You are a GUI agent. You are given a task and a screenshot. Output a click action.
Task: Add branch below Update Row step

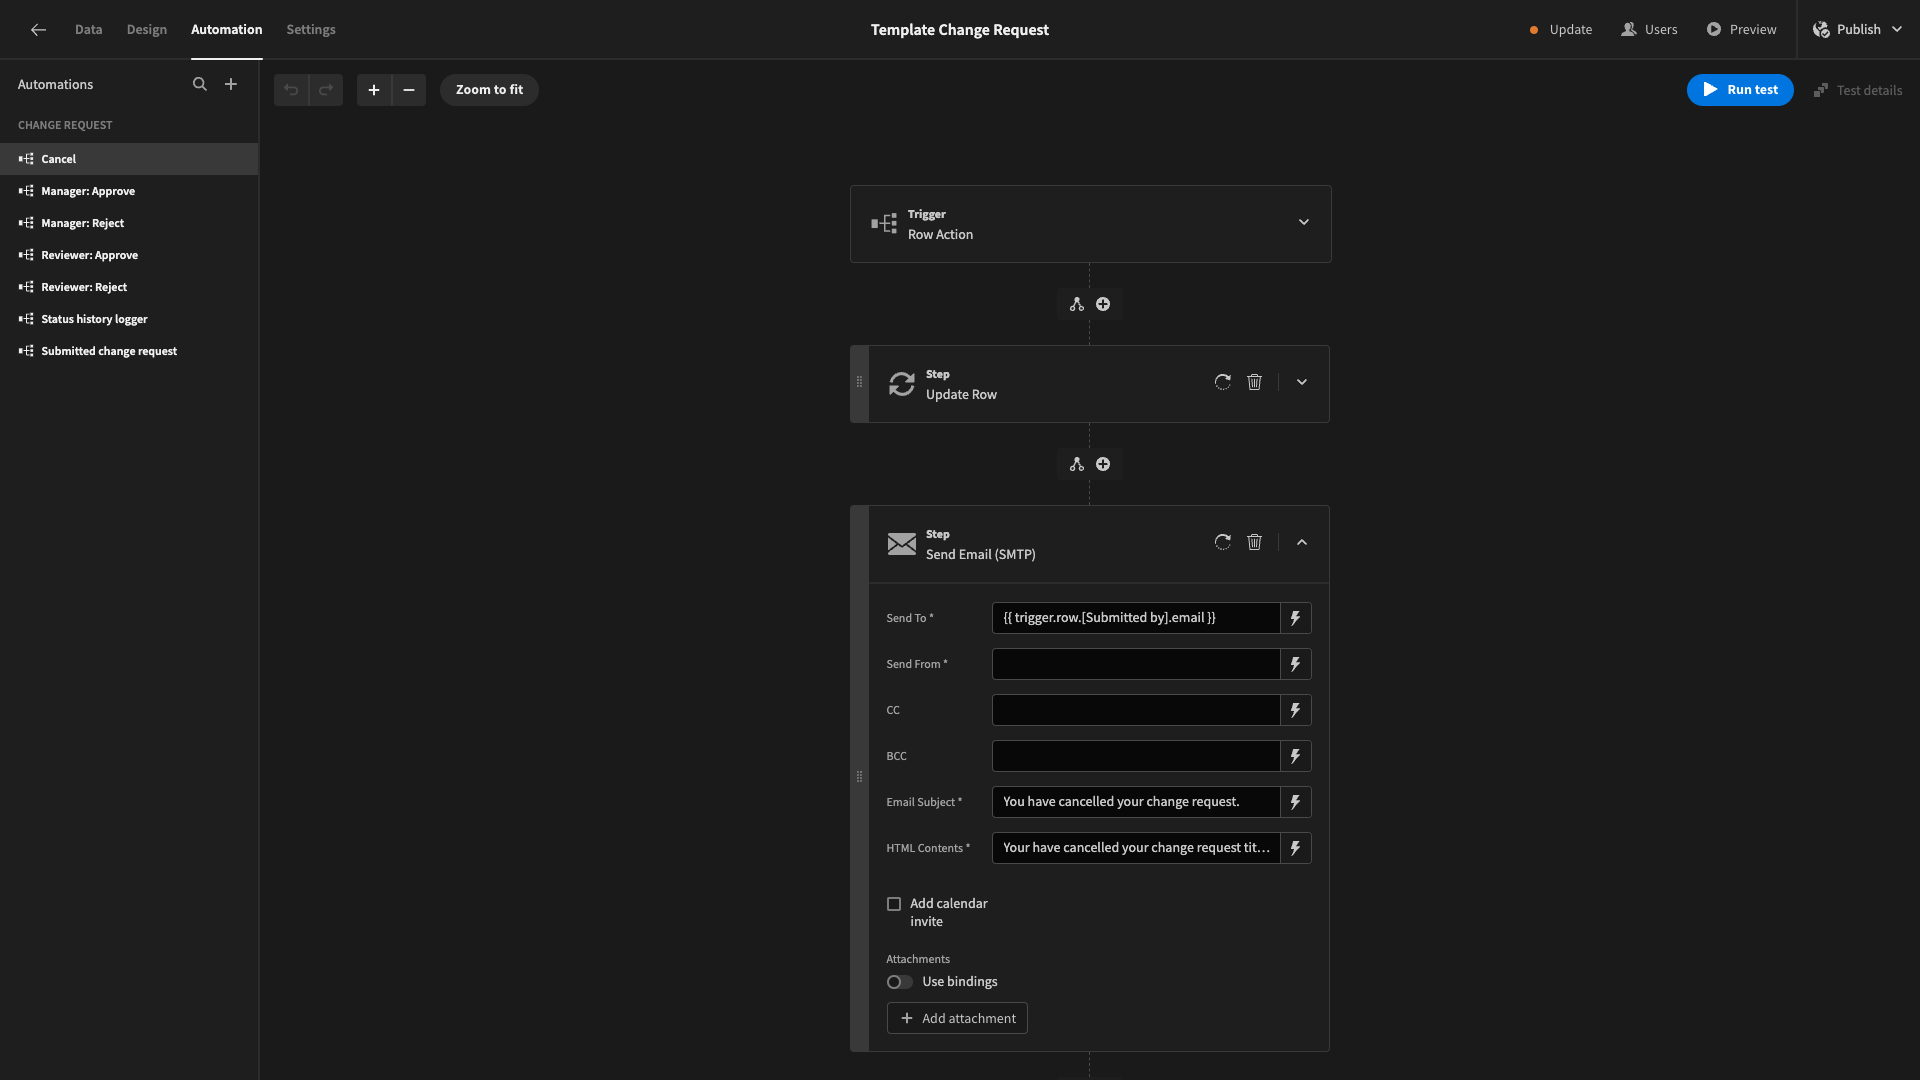click(x=1077, y=464)
